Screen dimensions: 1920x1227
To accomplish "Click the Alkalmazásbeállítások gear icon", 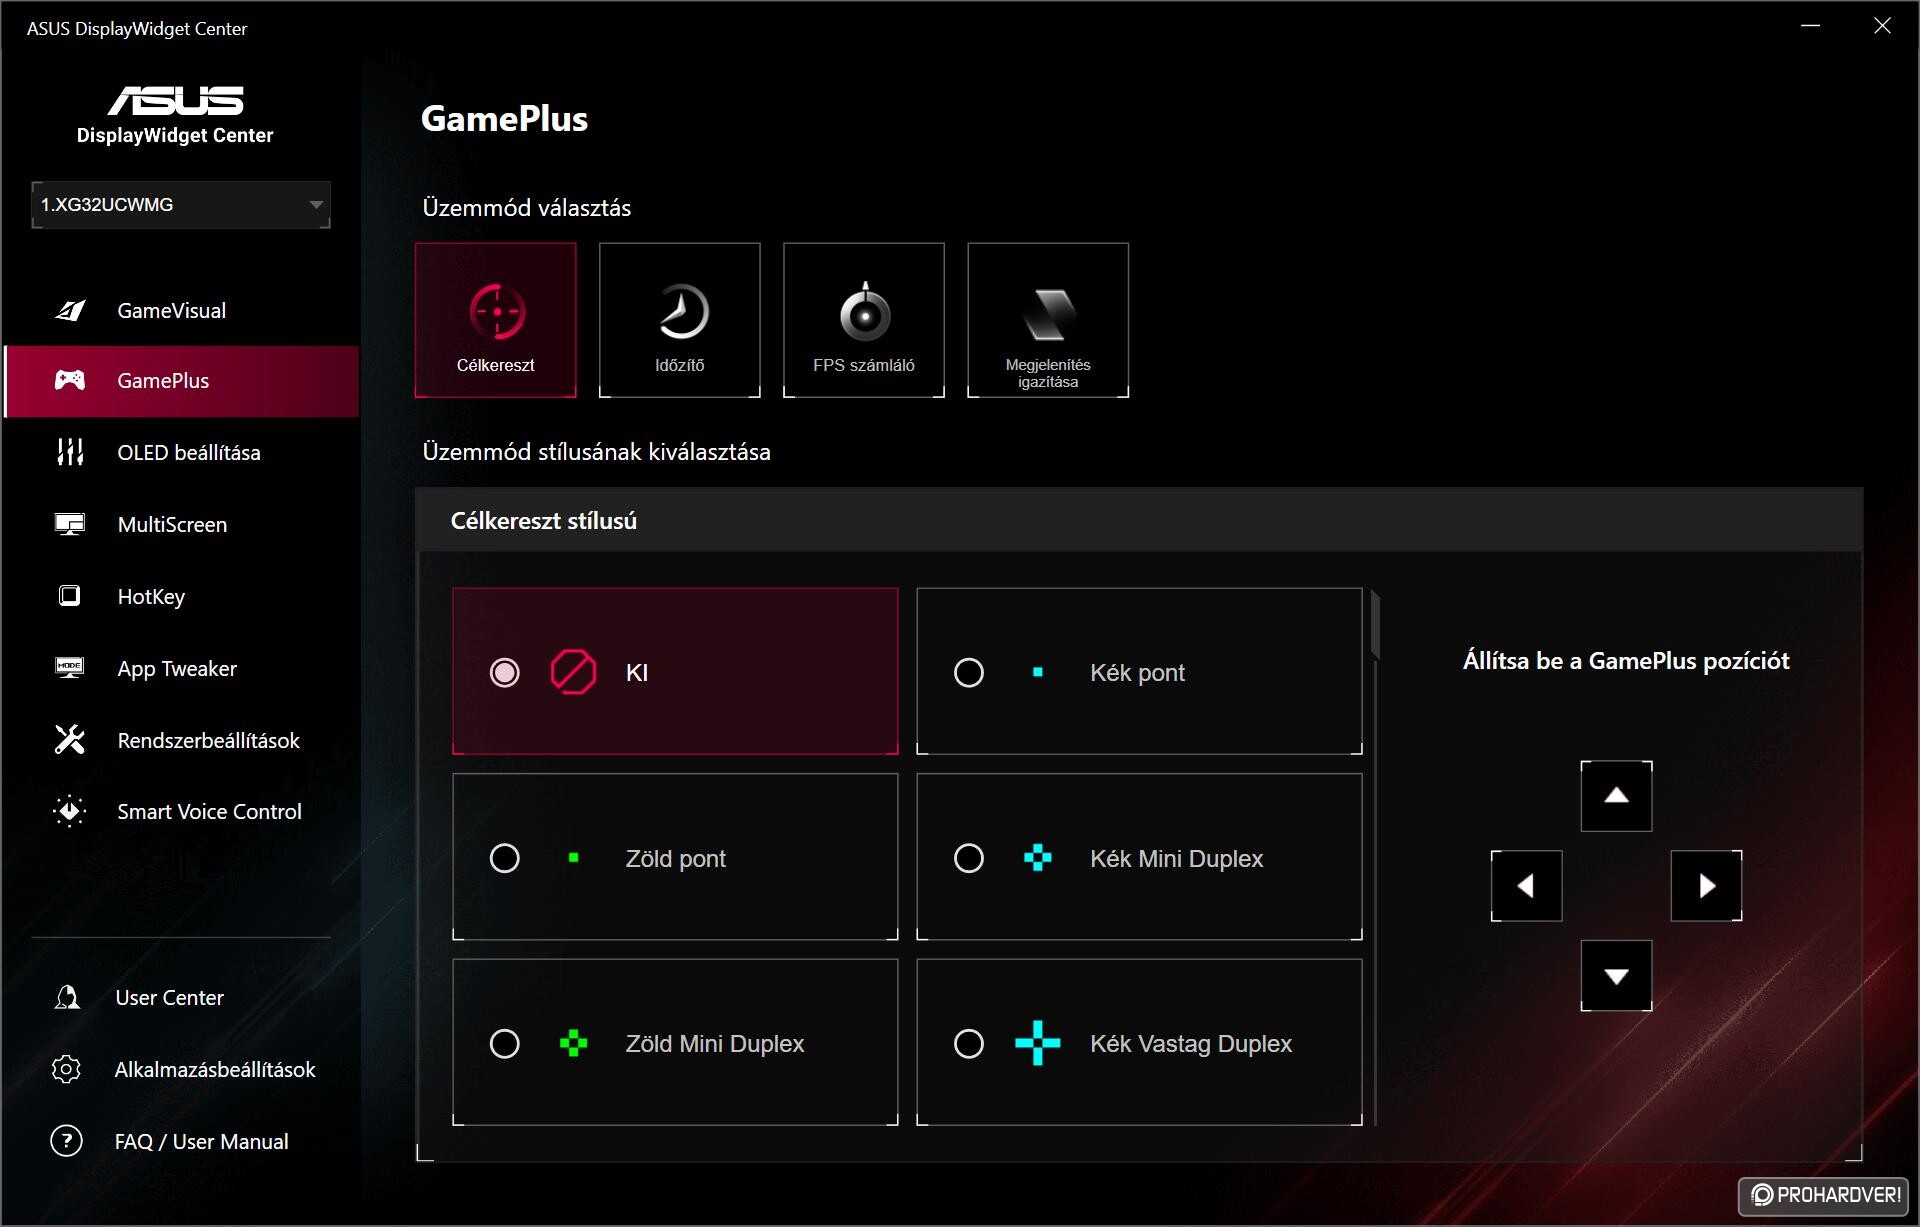I will coord(66,1069).
